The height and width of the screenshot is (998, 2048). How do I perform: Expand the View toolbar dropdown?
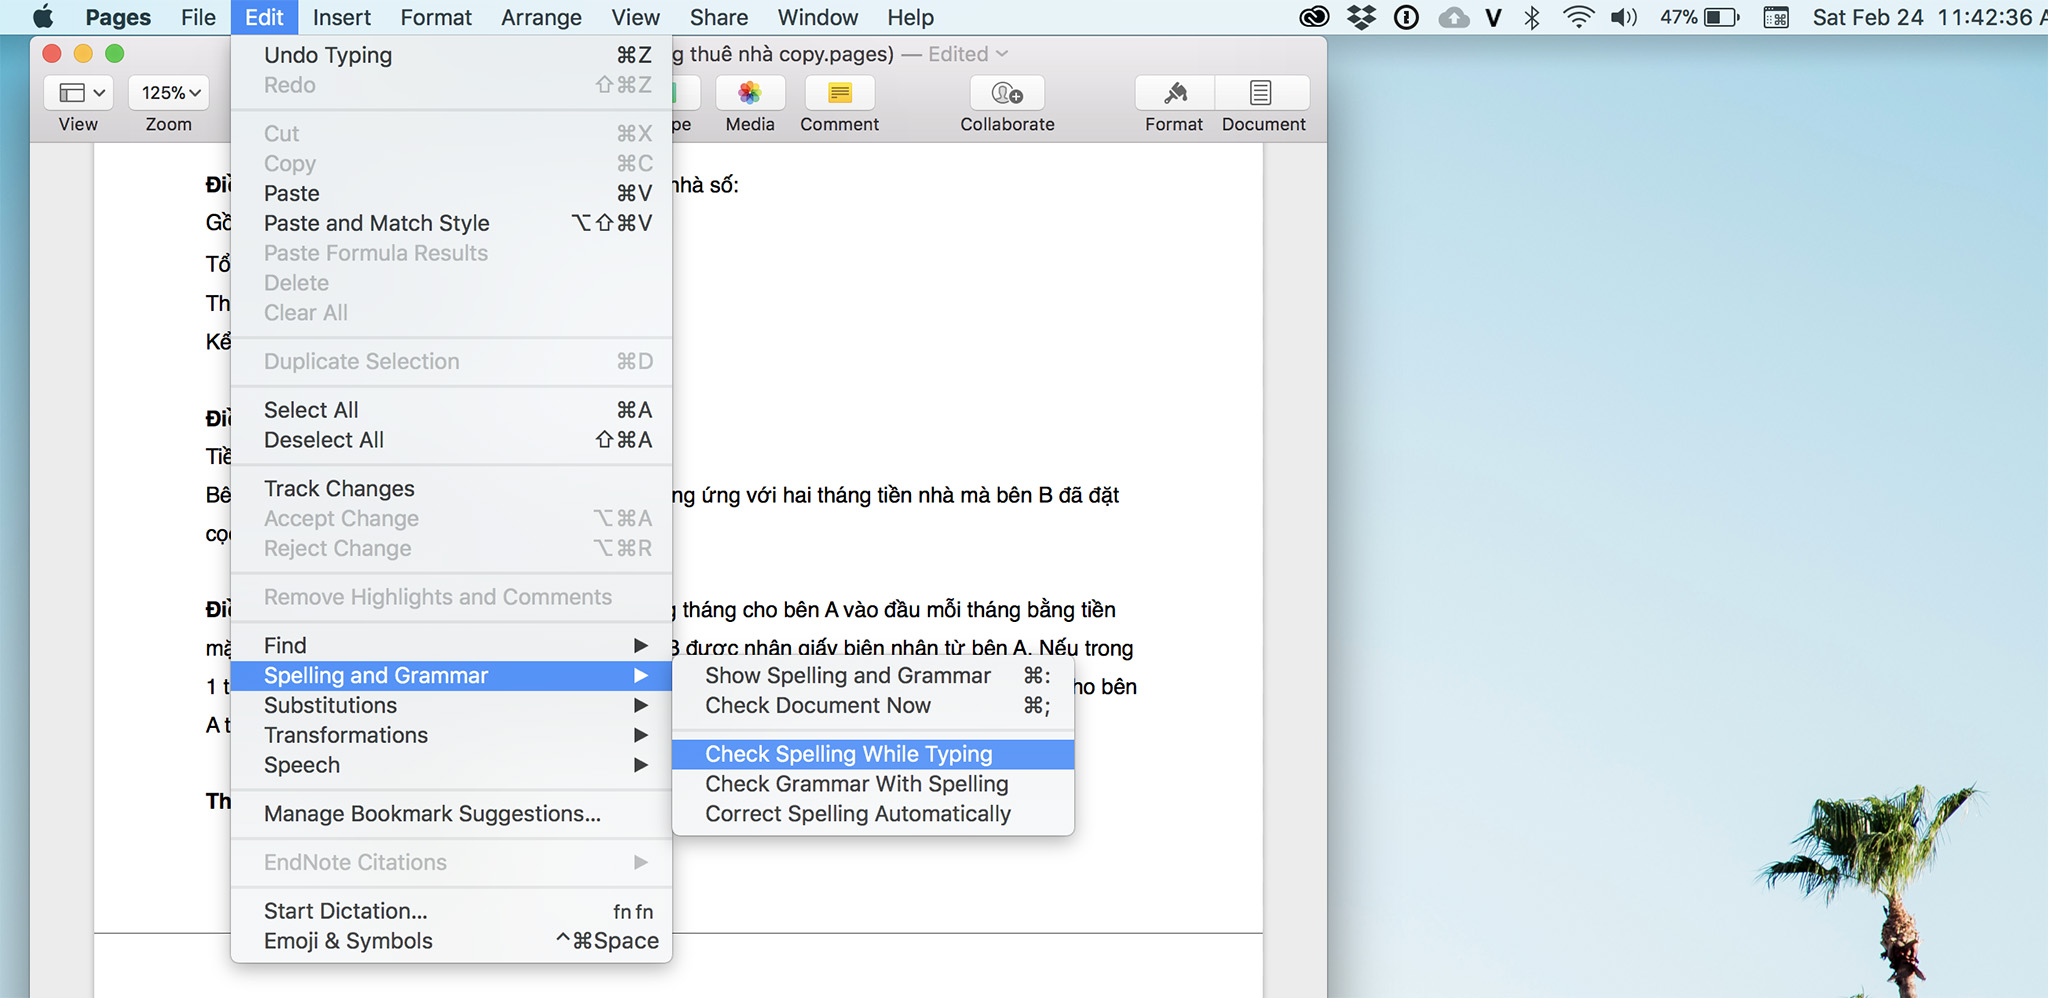coord(80,93)
